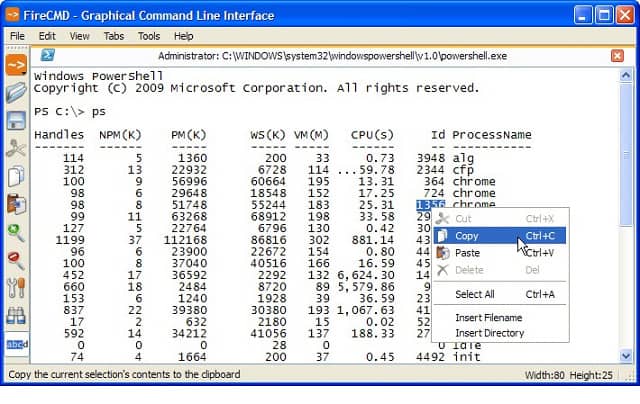Click the open file icon in sidebar
The width and height of the screenshot is (640, 404).
coord(16,93)
